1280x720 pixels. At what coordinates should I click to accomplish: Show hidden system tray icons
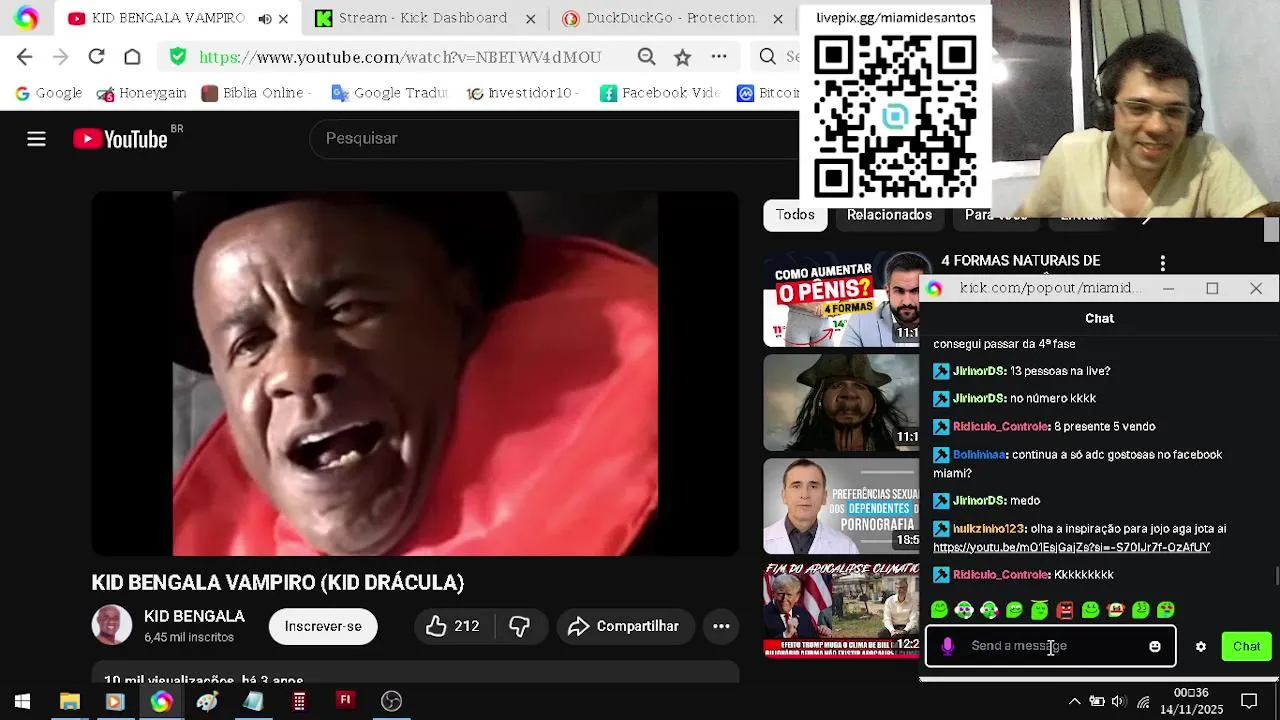[1074, 701]
